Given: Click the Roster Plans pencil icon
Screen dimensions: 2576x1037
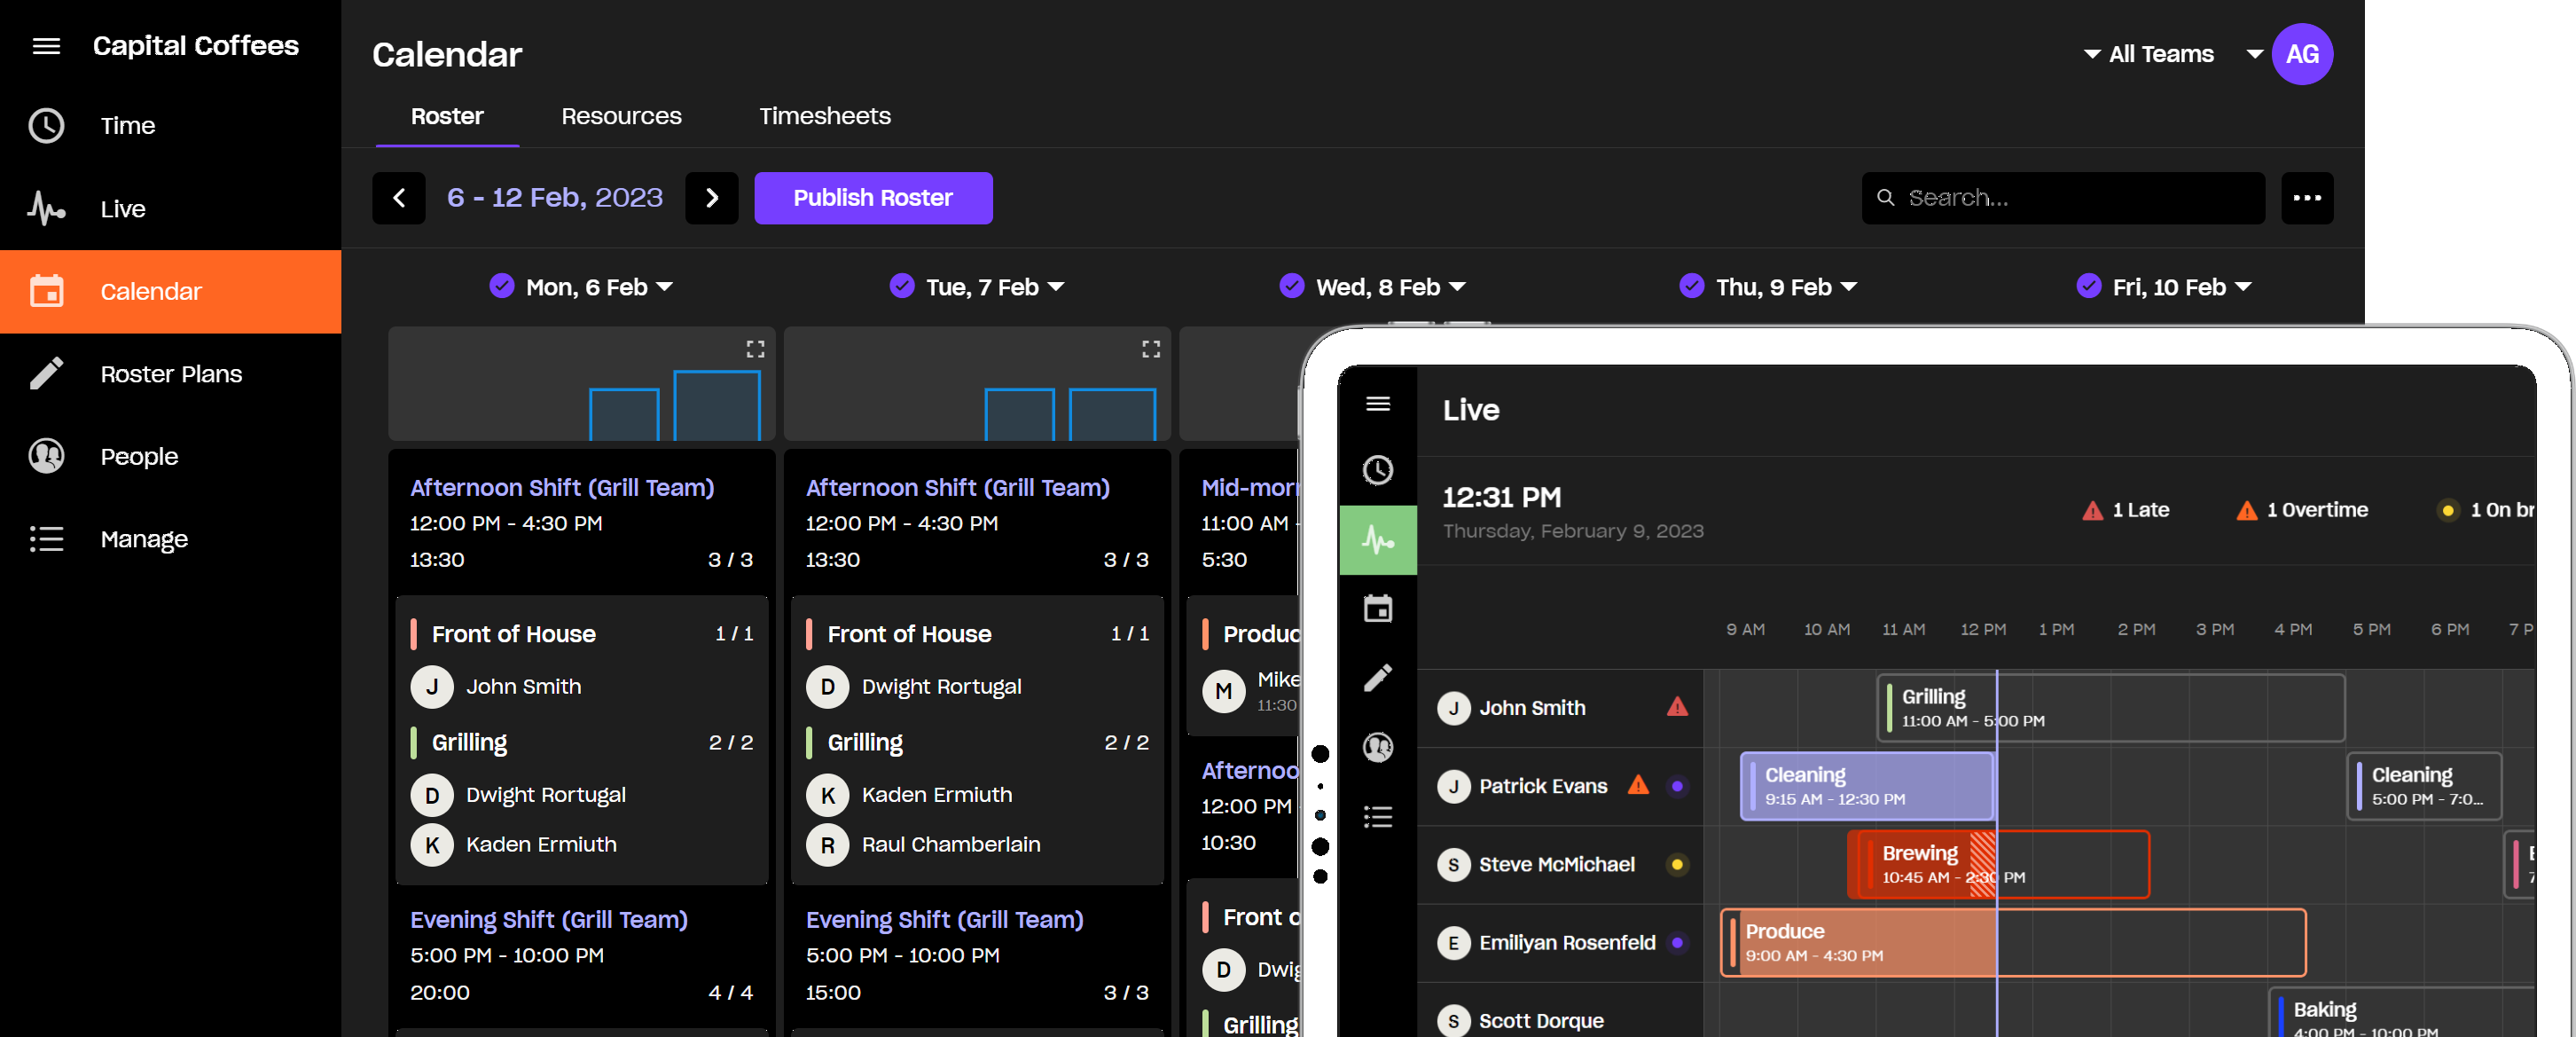Looking at the screenshot, I should pyautogui.click(x=46, y=374).
